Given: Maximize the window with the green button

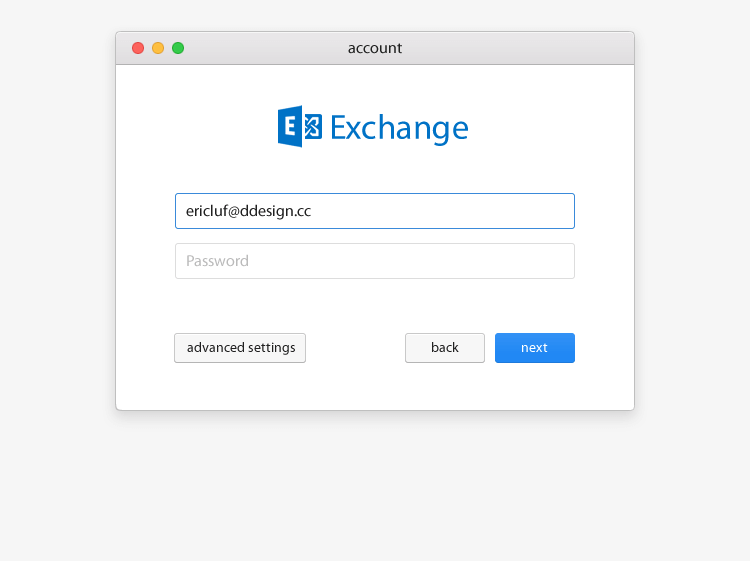Looking at the screenshot, I should (x=178, y=48).
